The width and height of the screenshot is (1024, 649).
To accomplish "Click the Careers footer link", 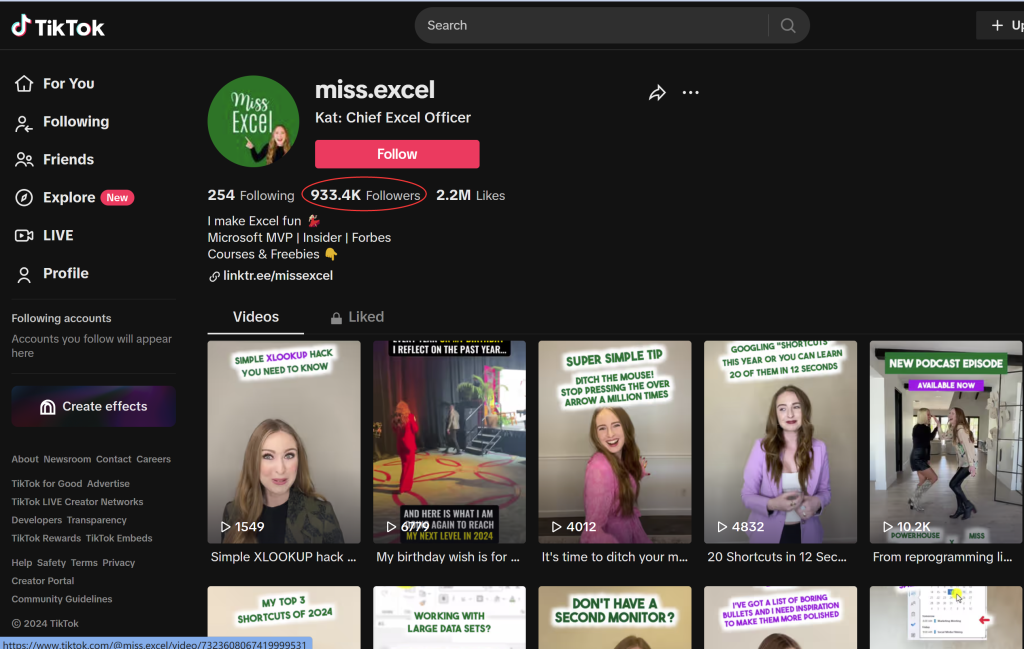I will [x=153, y=459].
